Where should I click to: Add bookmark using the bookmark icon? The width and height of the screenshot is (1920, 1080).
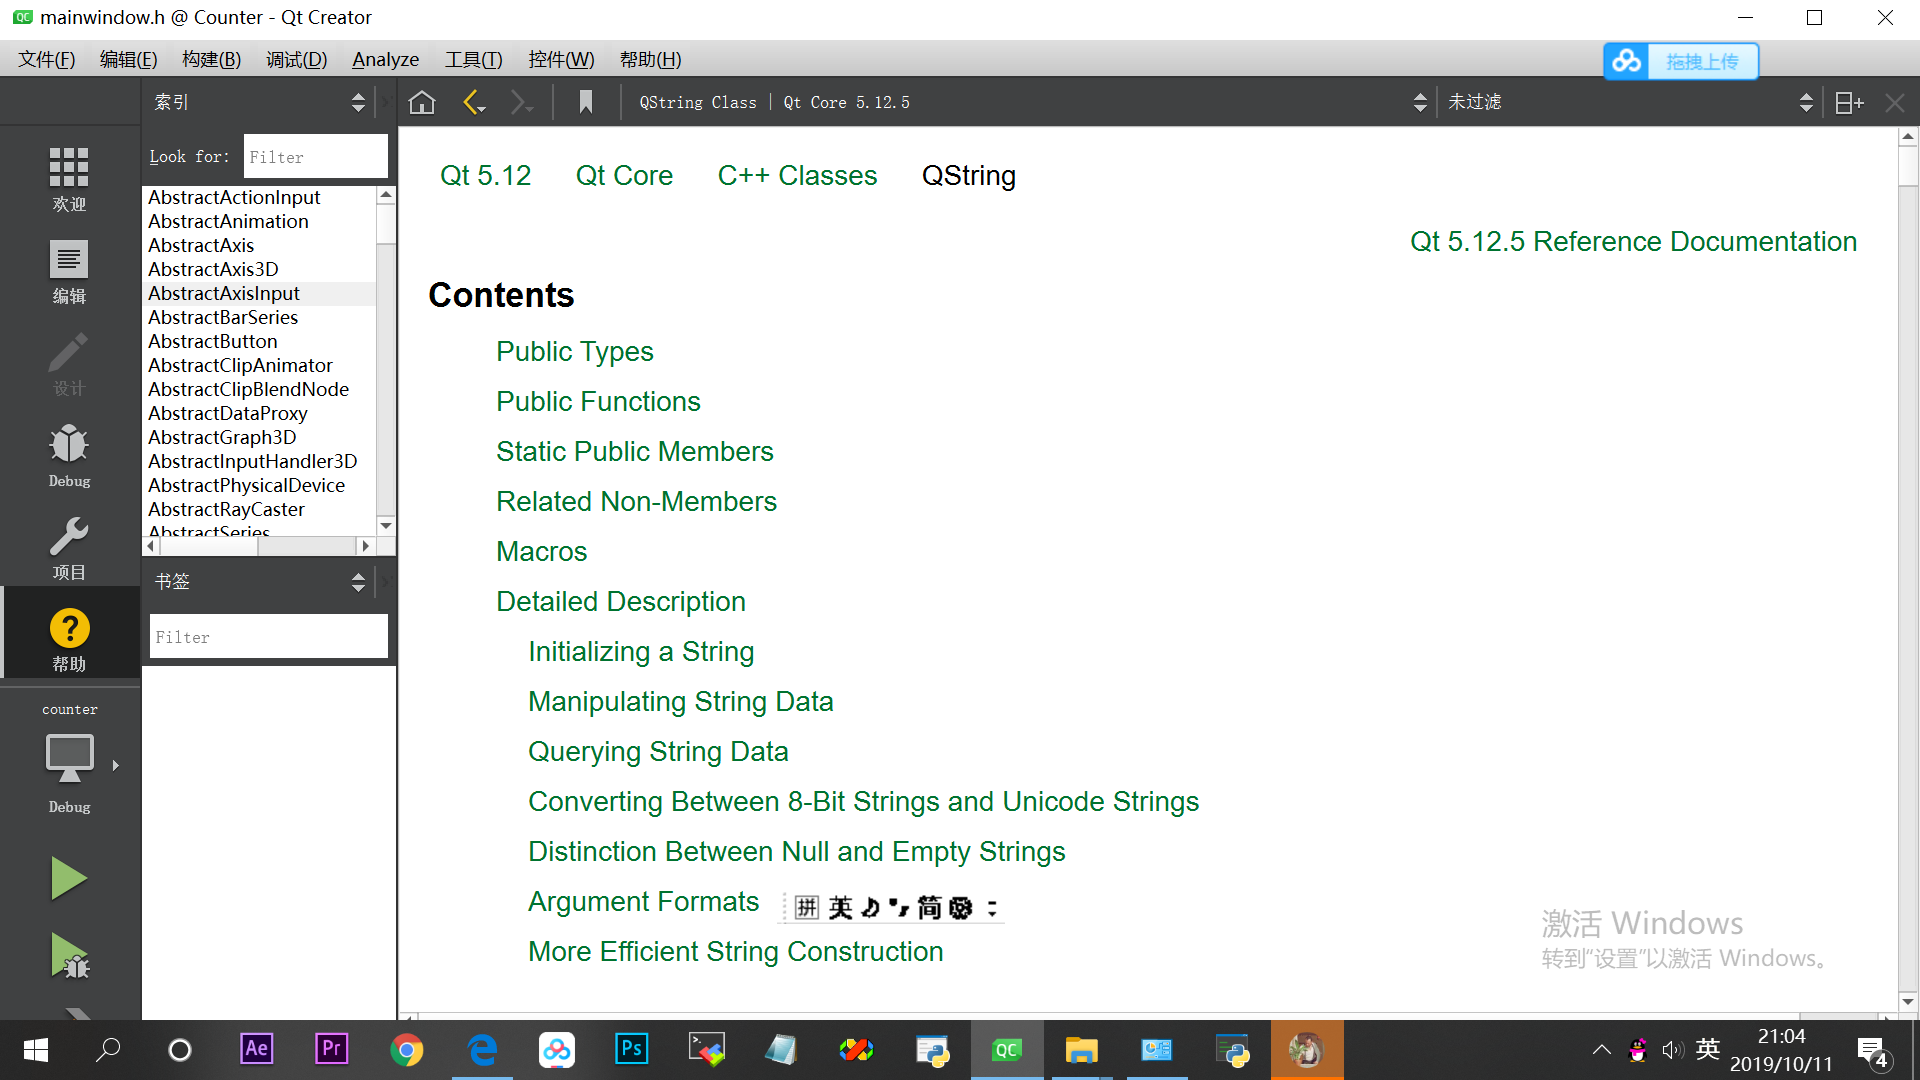(x=586, y=102)
